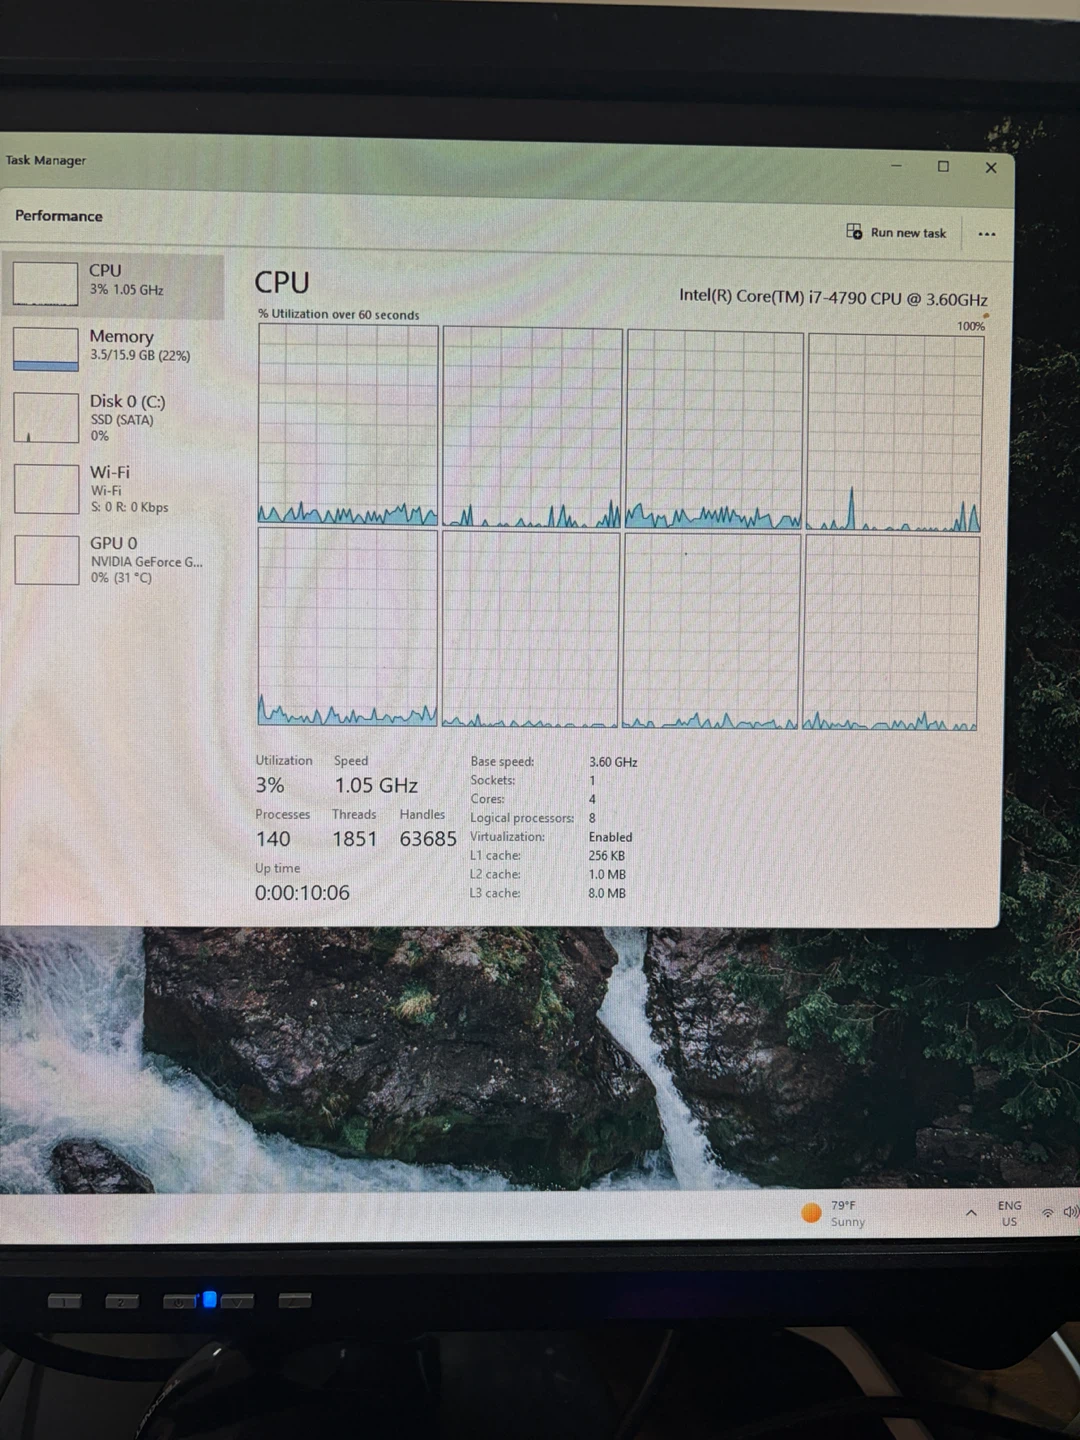This screenshot has width=1080, height=1440.
Task: Click the Base speed 3.60 GHz value
Action: 612,762
